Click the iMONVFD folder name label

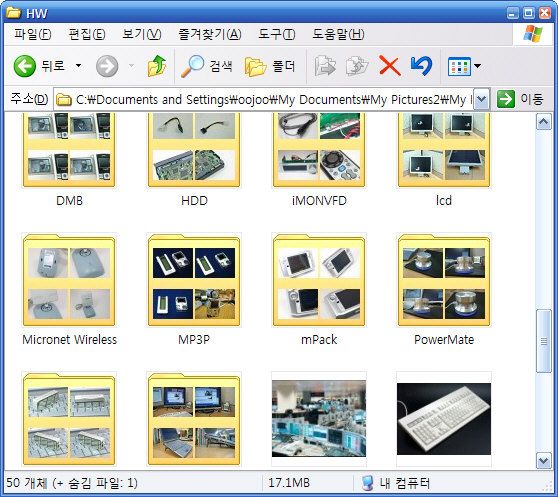tap(319, 201)
